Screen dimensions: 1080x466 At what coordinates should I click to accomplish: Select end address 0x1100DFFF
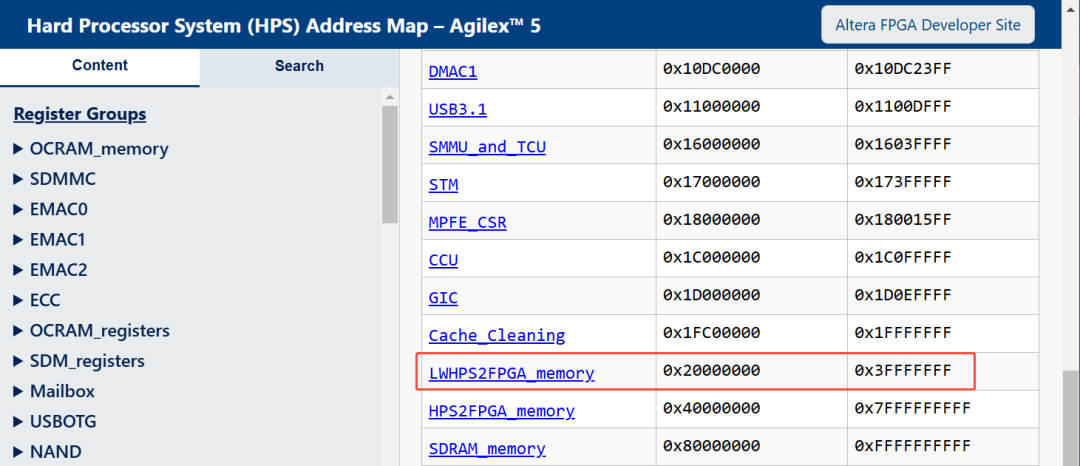click(903, 107)
